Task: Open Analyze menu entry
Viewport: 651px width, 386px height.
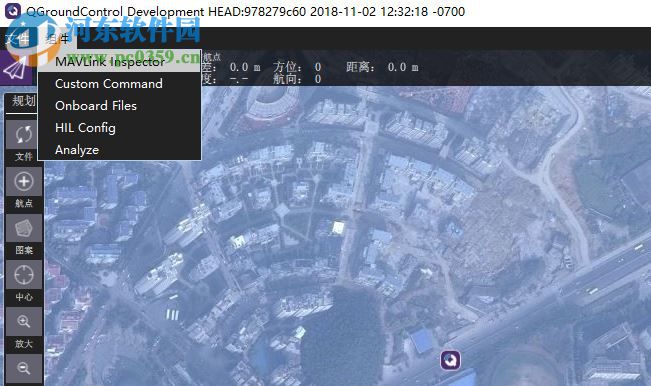Action: [x=119, y=149]
